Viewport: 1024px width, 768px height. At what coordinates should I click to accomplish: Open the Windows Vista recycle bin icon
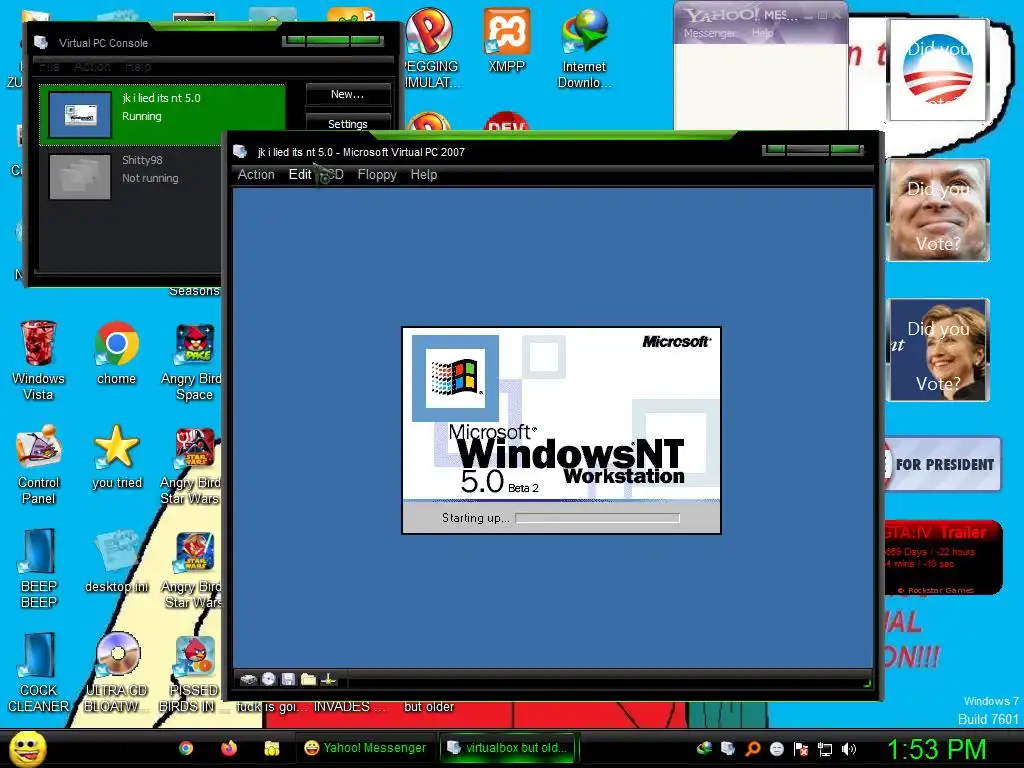38,360
